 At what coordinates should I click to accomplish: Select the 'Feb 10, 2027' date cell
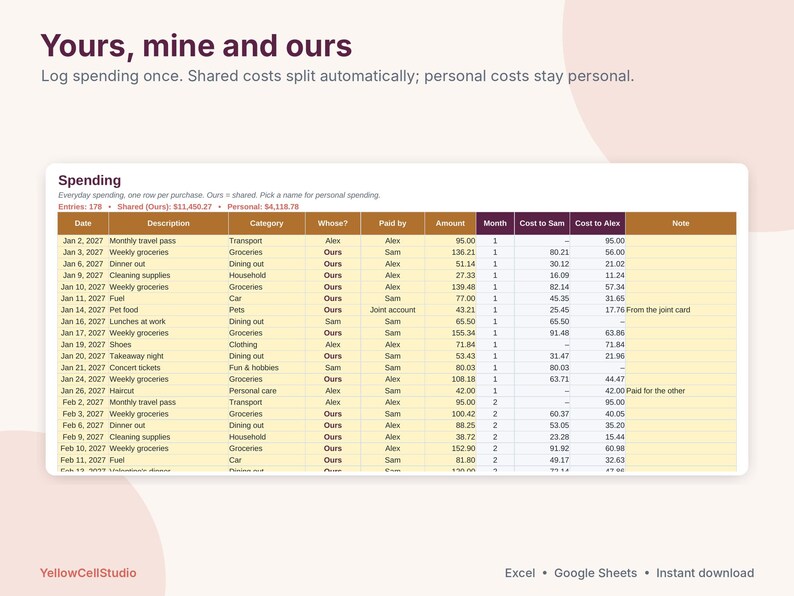pos(83,449)
